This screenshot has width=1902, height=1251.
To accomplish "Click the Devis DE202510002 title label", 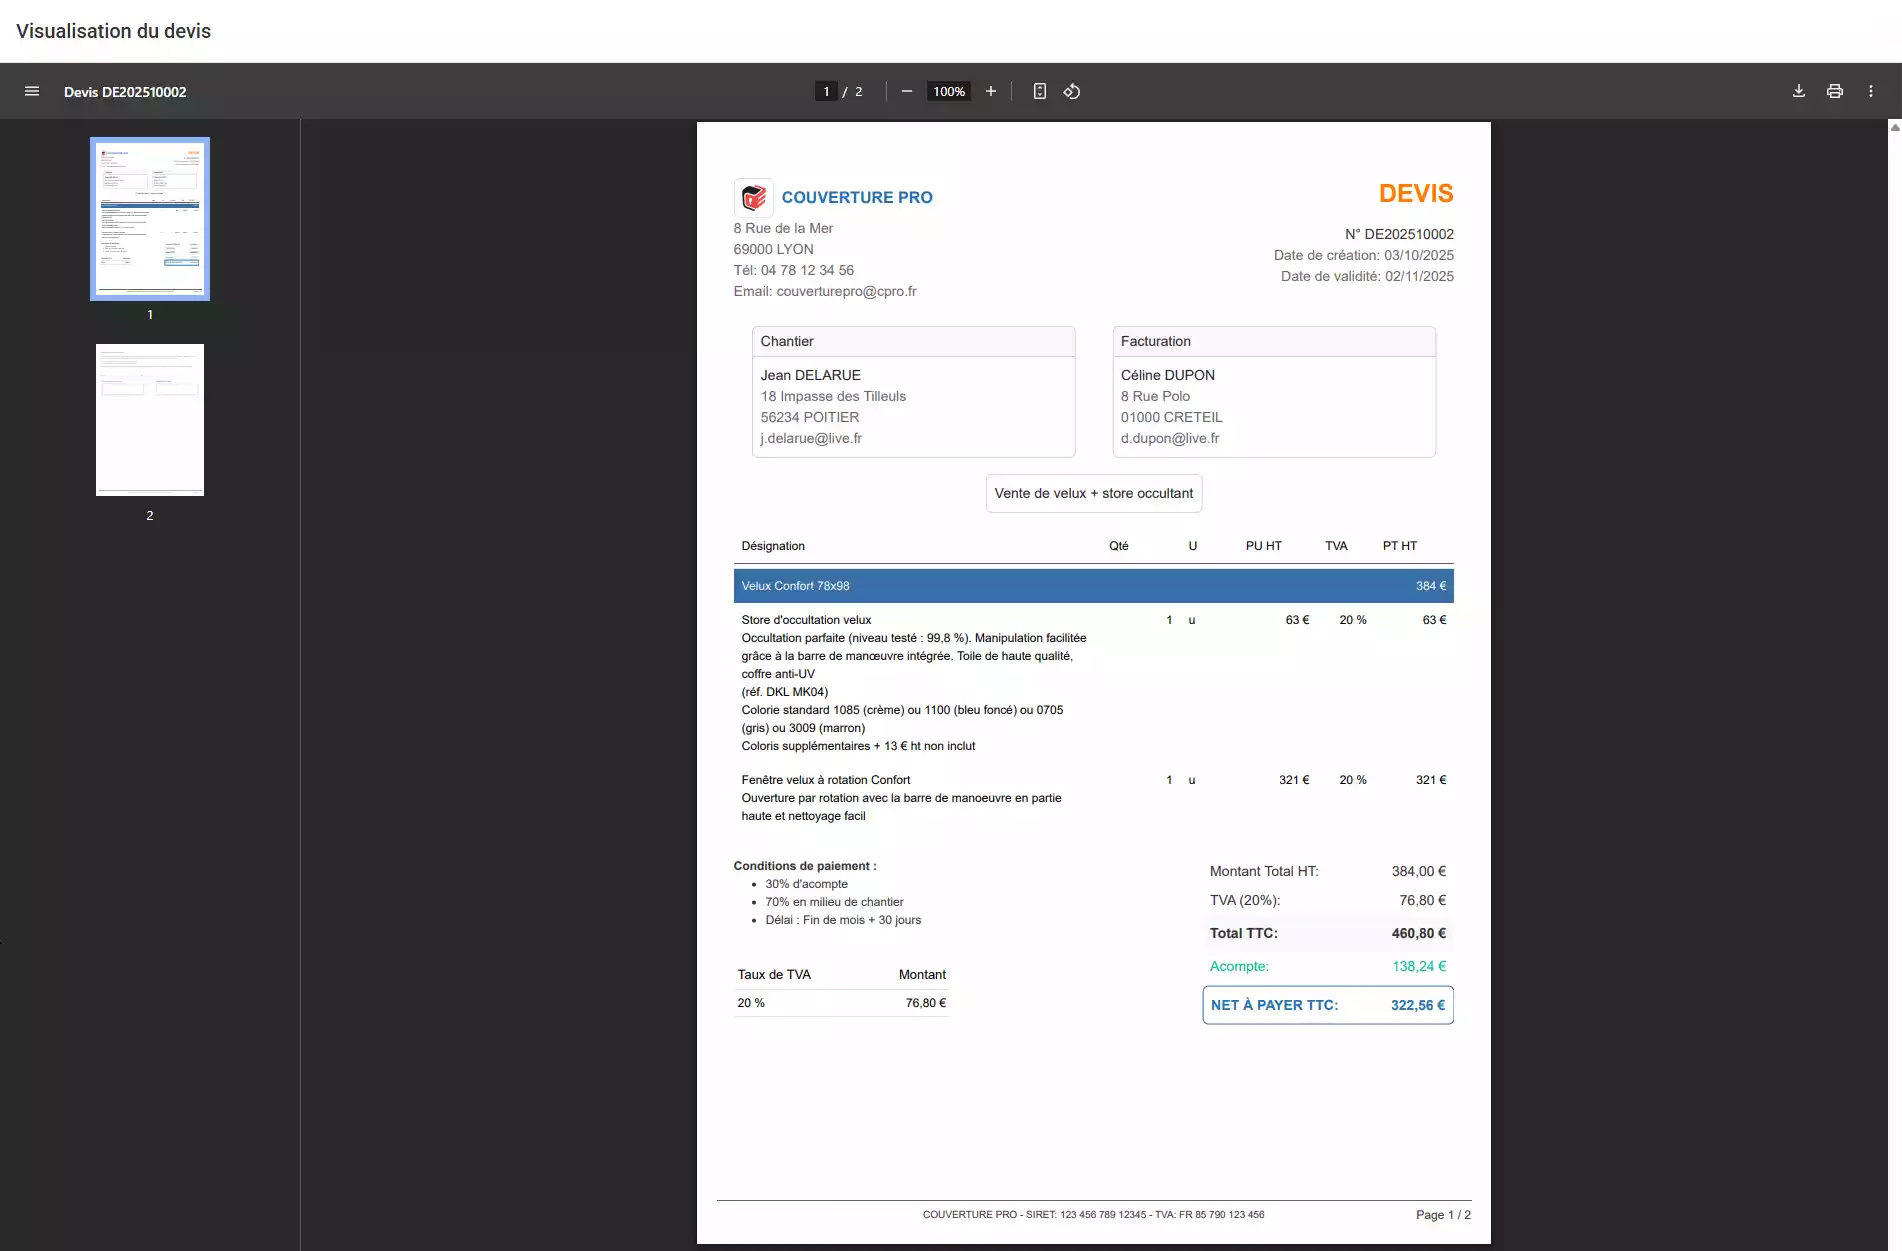I will (124, 91).
